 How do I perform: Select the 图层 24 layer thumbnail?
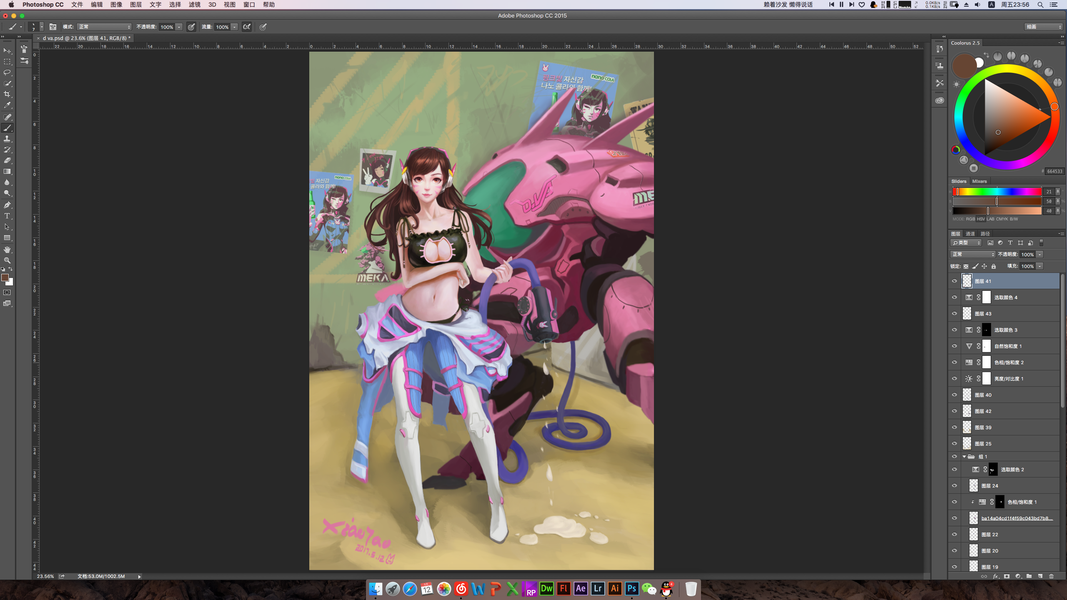[974, 486]
